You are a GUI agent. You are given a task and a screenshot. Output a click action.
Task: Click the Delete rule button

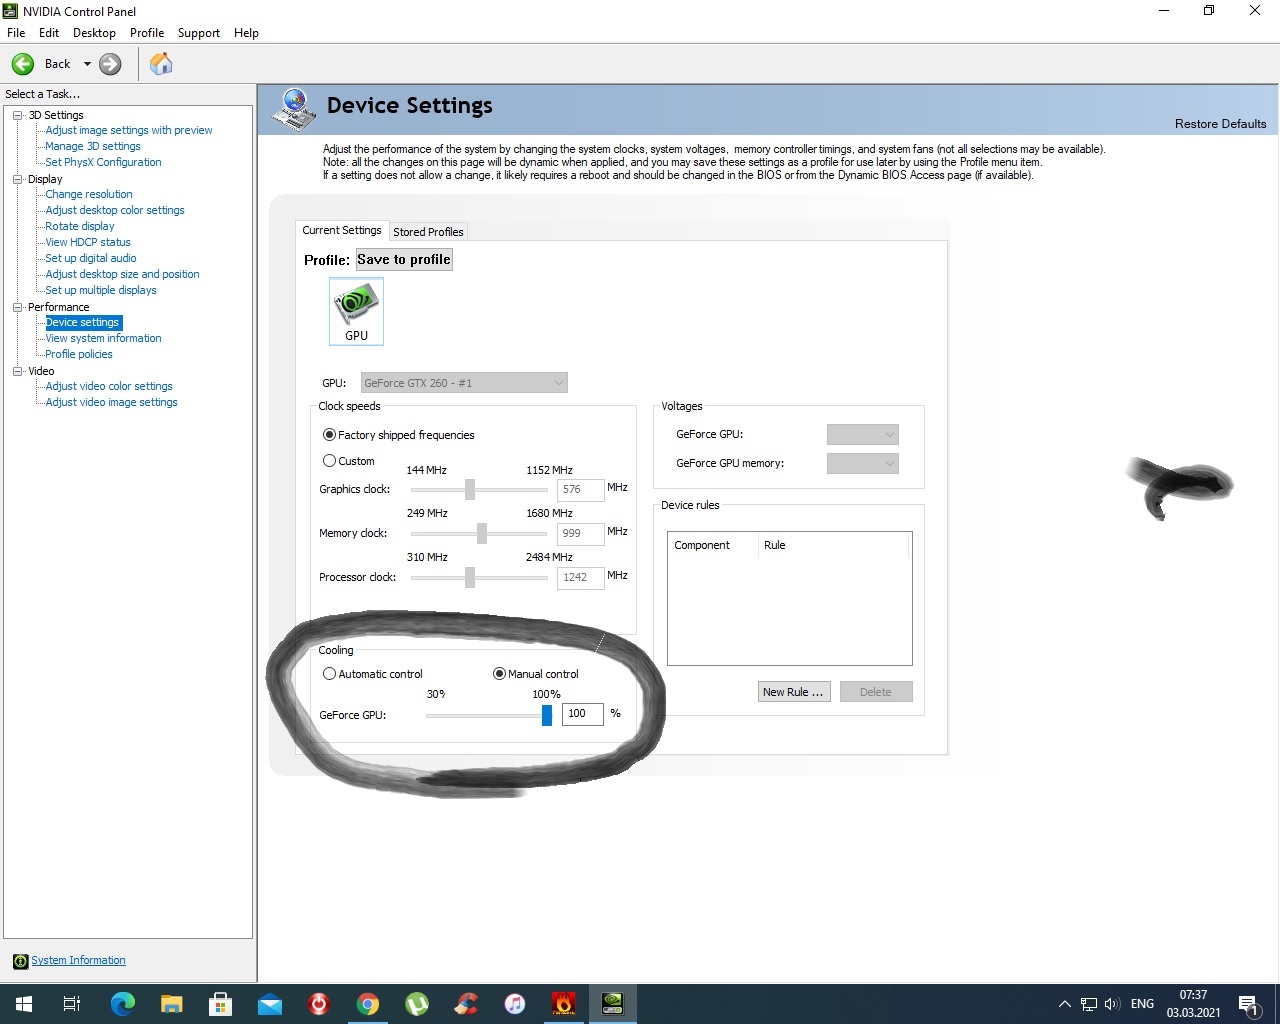[x=876, y=692]
